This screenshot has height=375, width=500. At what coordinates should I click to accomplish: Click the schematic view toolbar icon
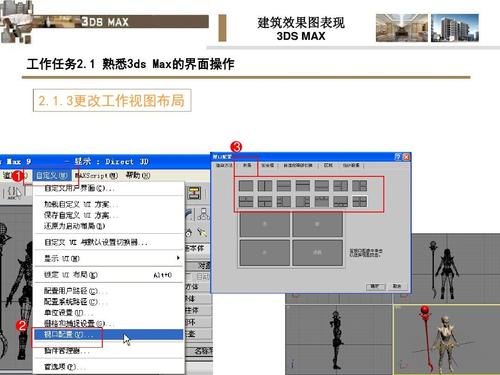point(194,193)
